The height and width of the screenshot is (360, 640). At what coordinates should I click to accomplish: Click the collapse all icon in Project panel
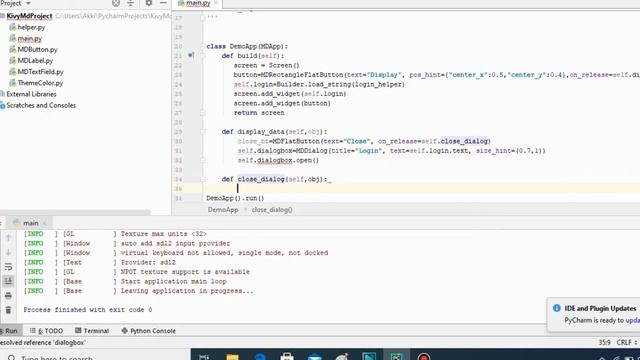[x=131, y=3]
